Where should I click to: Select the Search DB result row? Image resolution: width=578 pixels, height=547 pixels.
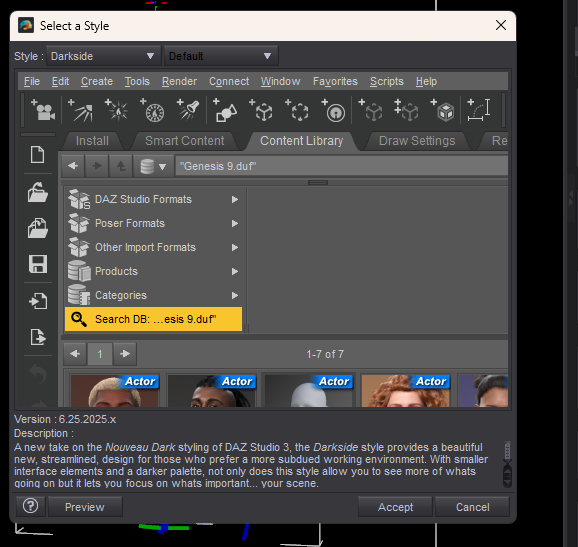click(x=153, y=319)
